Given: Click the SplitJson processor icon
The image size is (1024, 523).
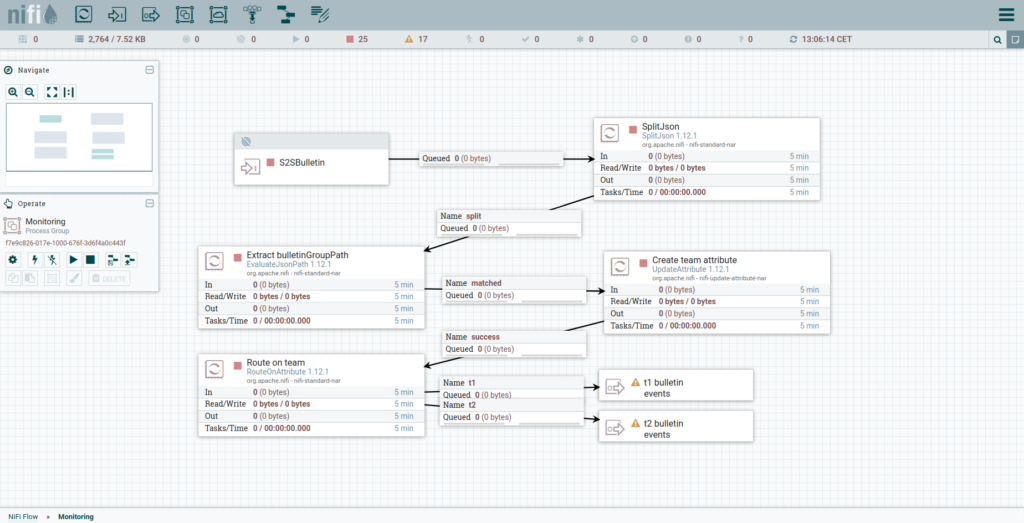Looking at the screenshot, I should tap(610, 133).
